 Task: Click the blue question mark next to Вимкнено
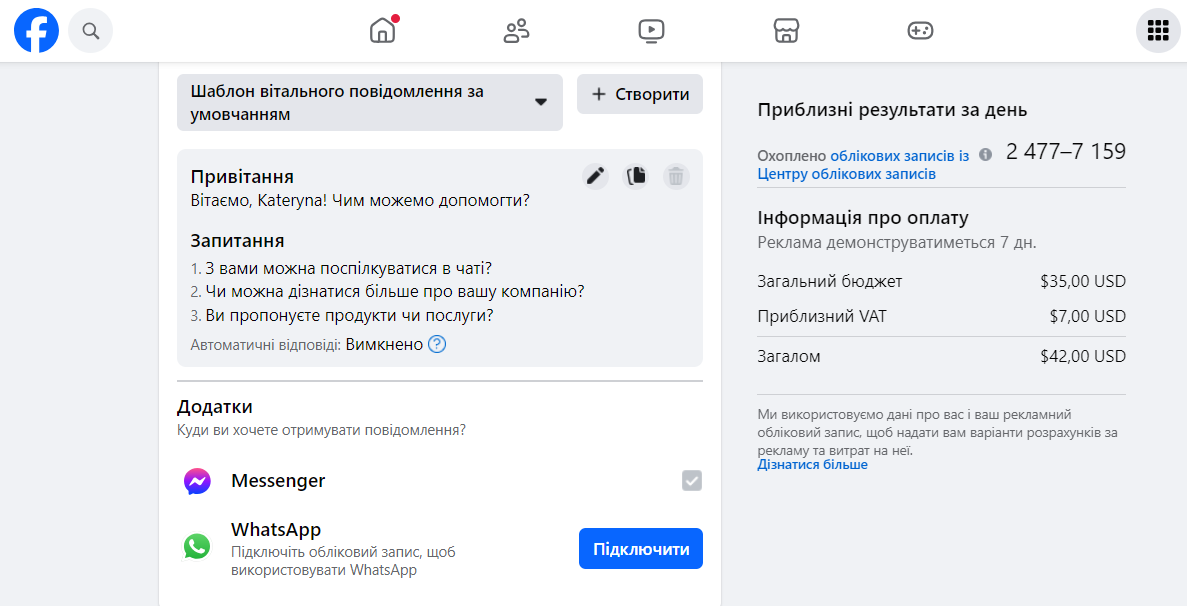[x=435, y=344]
